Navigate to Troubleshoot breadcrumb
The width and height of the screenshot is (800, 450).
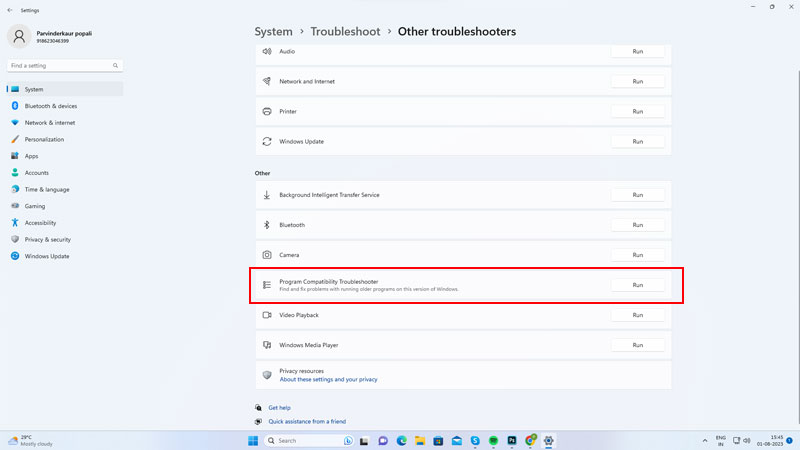(x=345, y=32)
